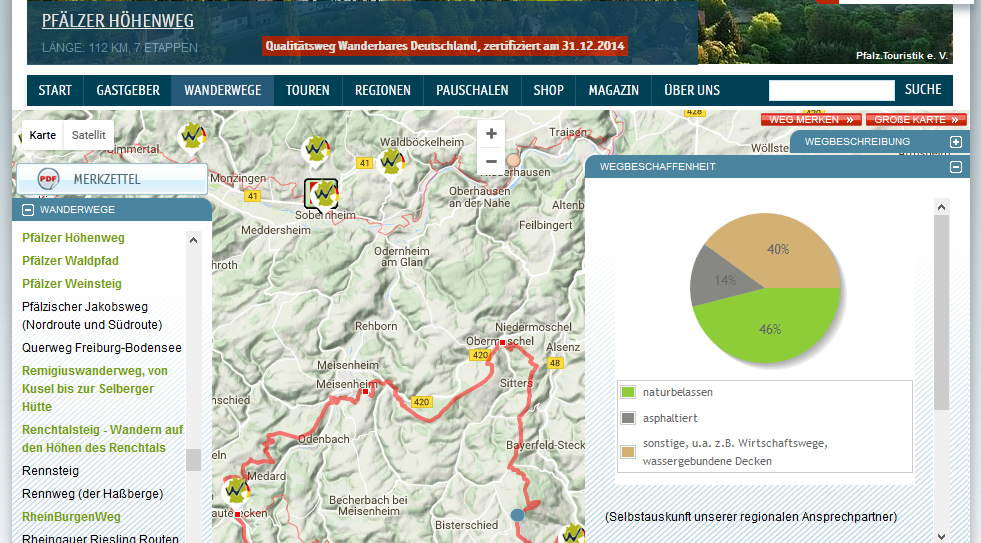Click green naturbelassen legend swatch
This screenshot has width=981, height=543.
point(628,393)
